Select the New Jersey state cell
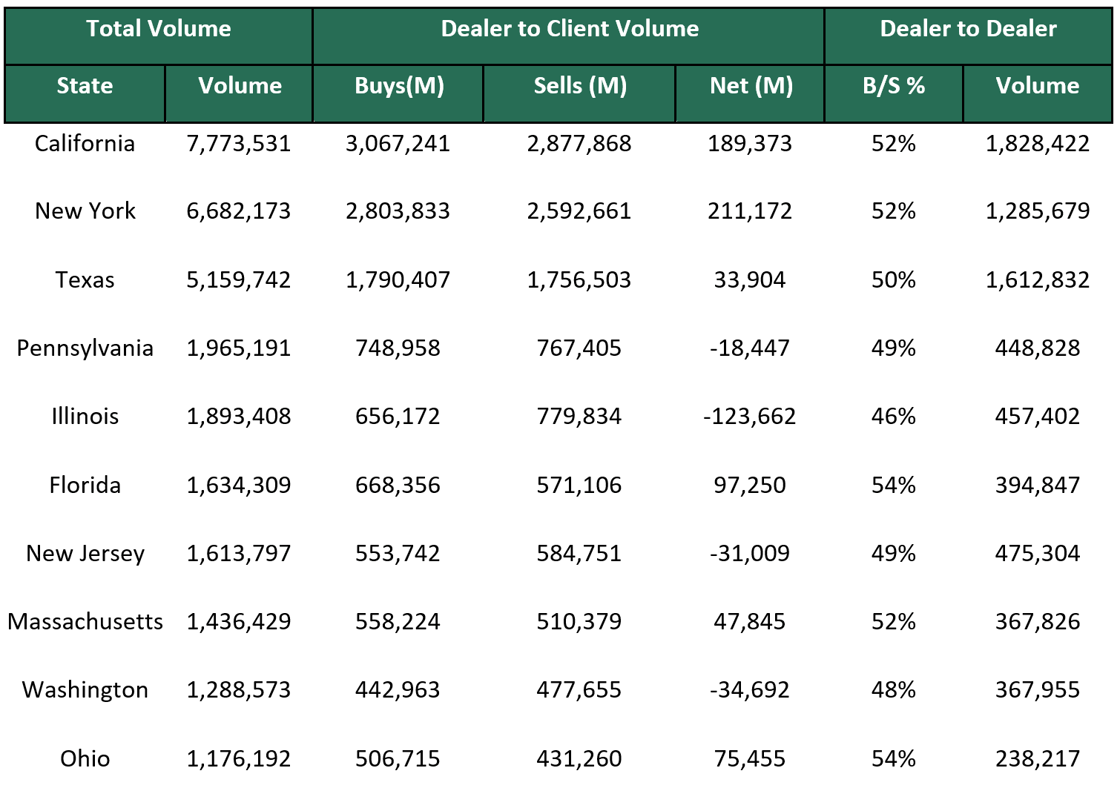The height and width of the screenshot is (788, 1120). (85, 554)
